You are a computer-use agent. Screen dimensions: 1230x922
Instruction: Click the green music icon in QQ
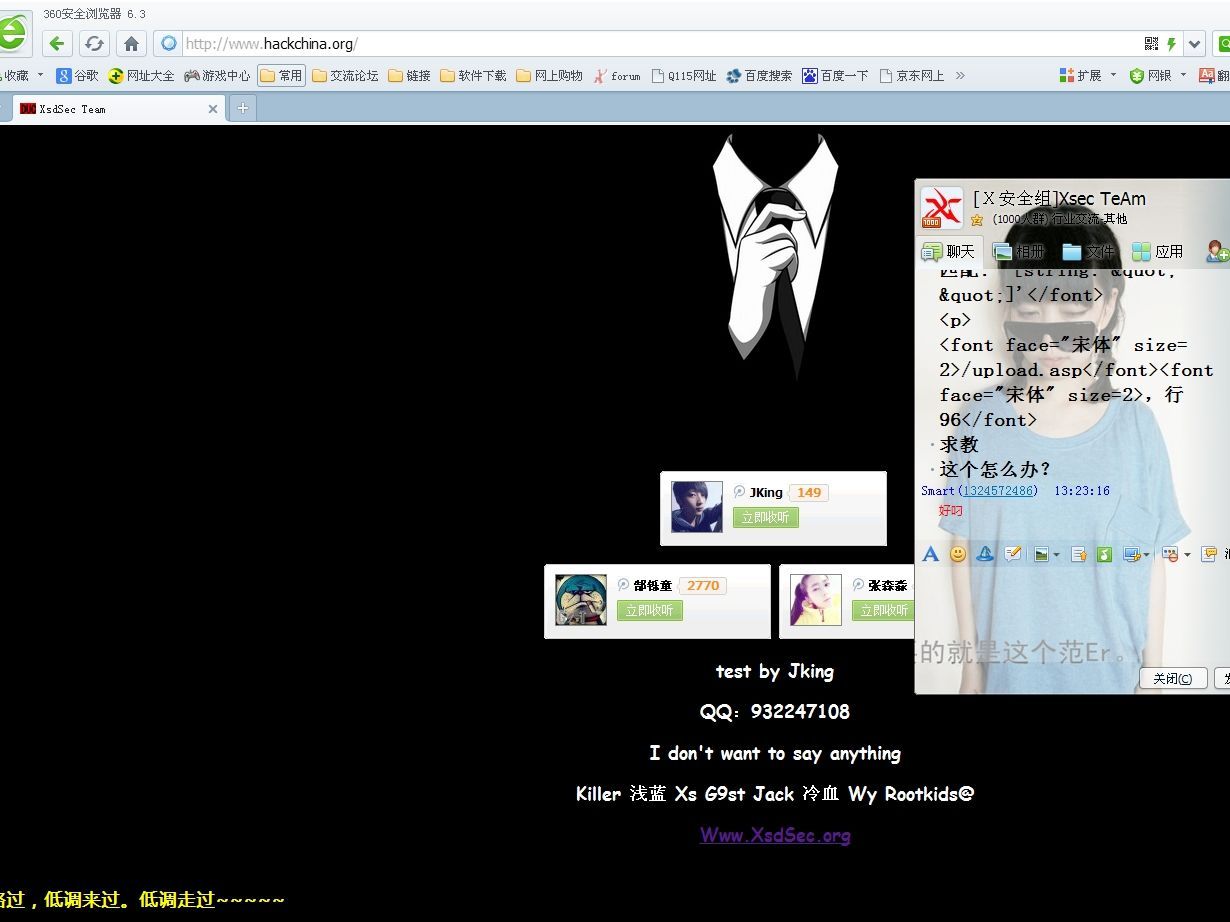(x=1104, y=554)
